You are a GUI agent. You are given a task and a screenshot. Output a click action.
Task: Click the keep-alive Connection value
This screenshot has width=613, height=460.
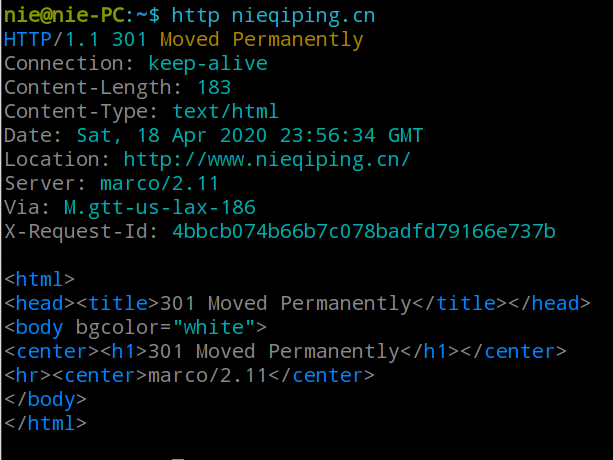click(x=208, y=64)
